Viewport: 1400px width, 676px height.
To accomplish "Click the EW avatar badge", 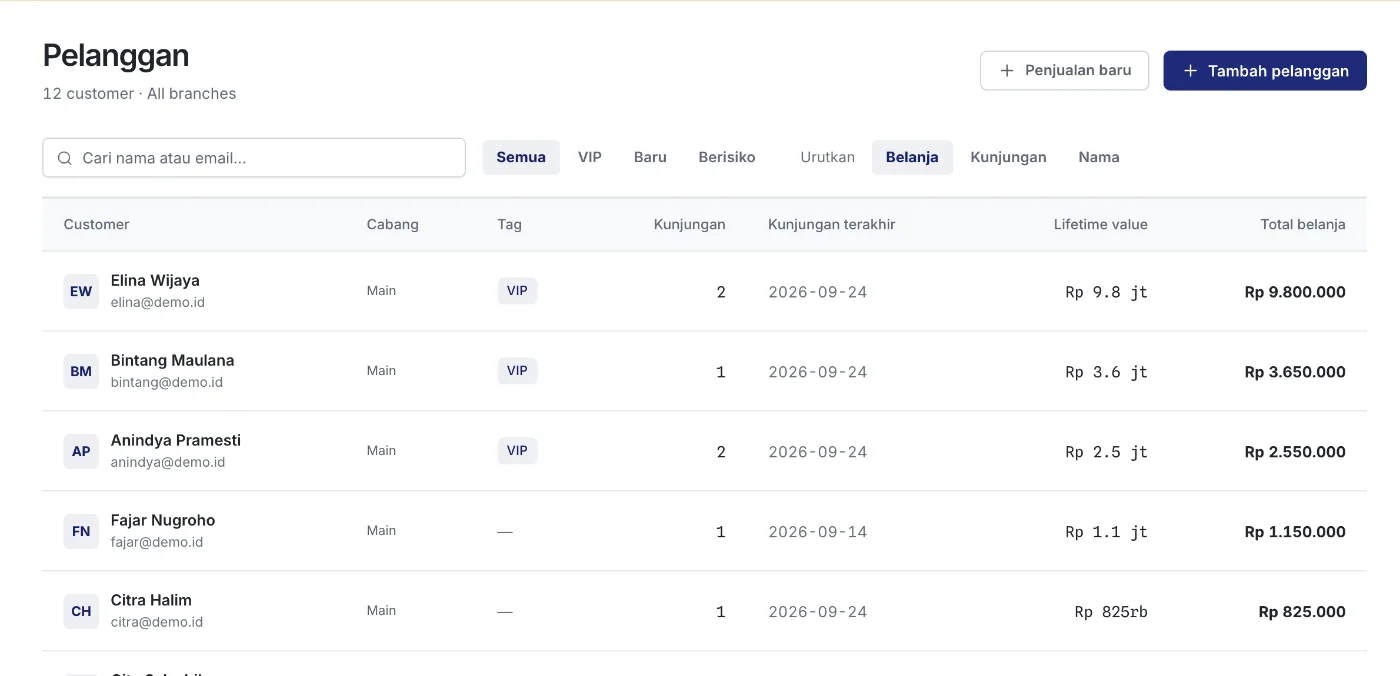I will 81,291.
